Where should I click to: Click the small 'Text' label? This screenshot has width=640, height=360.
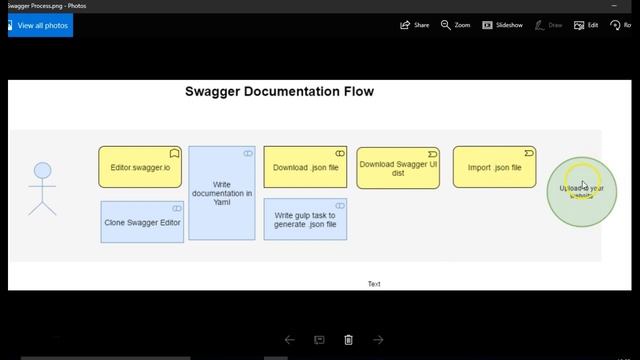(x=374, y=284)
